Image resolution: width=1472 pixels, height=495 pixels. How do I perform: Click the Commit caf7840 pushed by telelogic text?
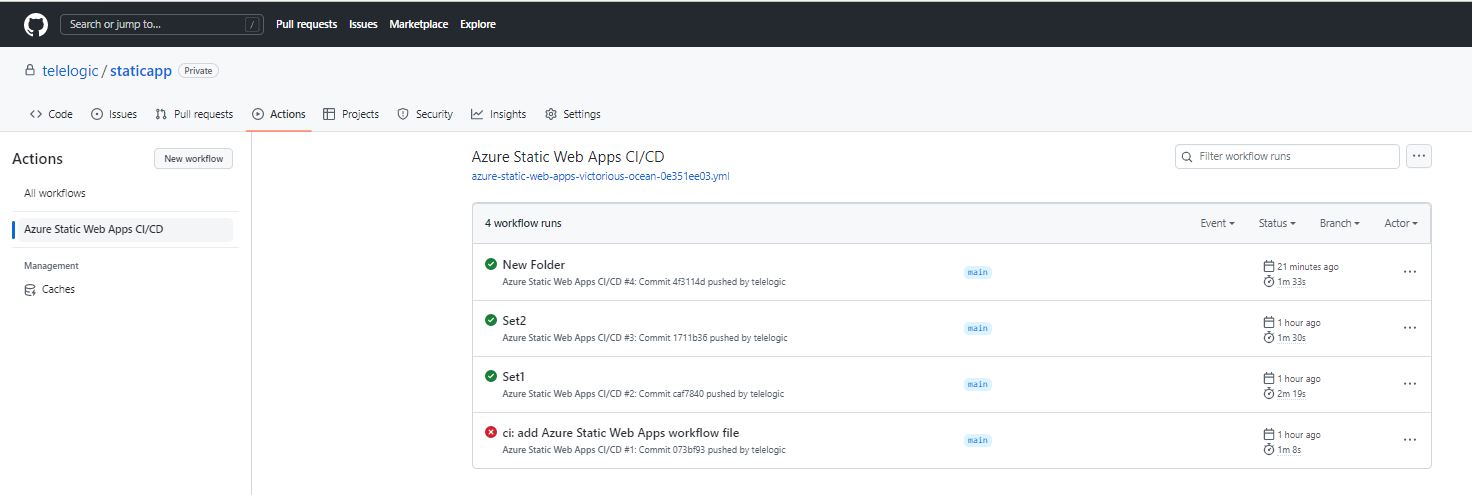tap(711, 394)
